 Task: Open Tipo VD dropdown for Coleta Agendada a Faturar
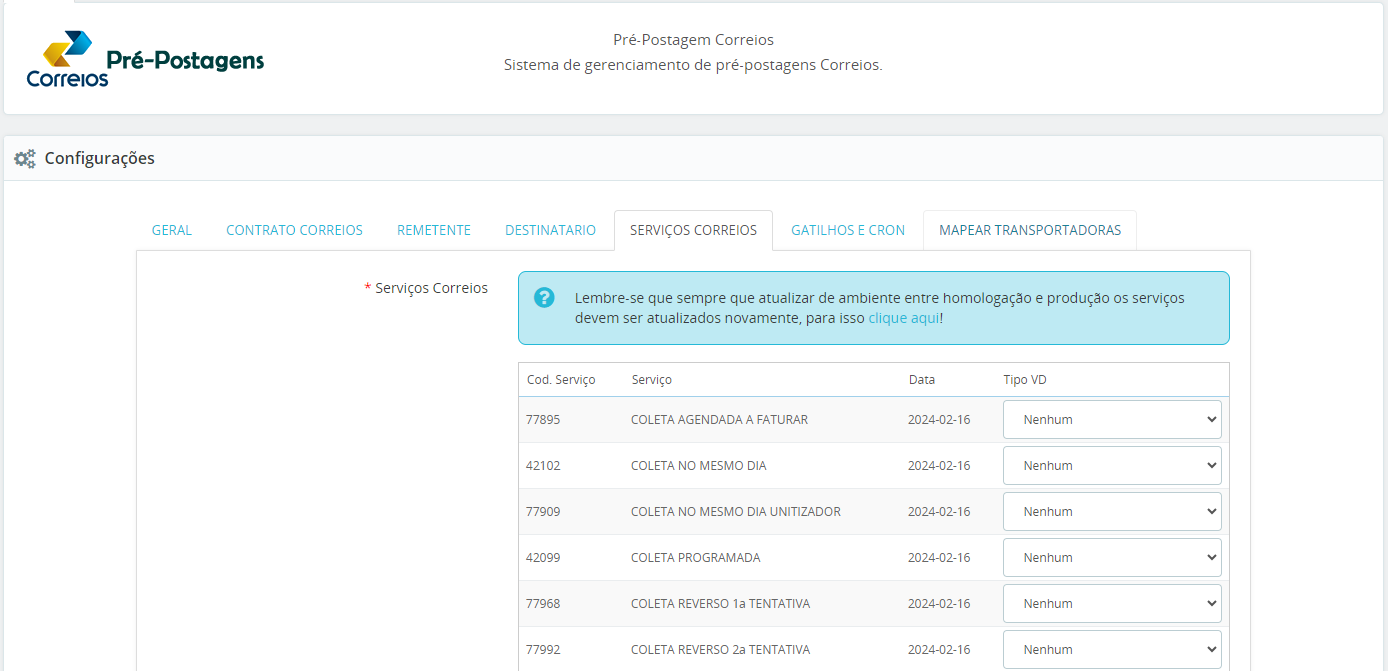(1112, 420)
